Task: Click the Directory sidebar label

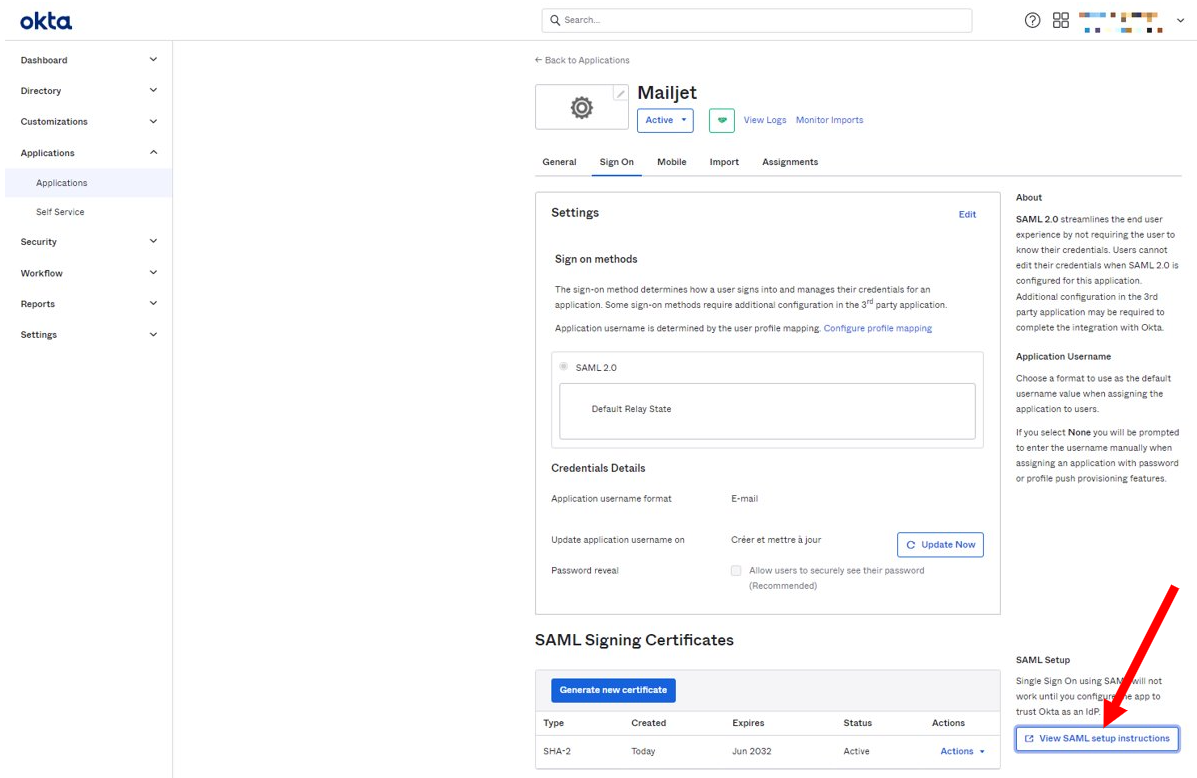Action: pyautogui.click(x=40, y=91)
